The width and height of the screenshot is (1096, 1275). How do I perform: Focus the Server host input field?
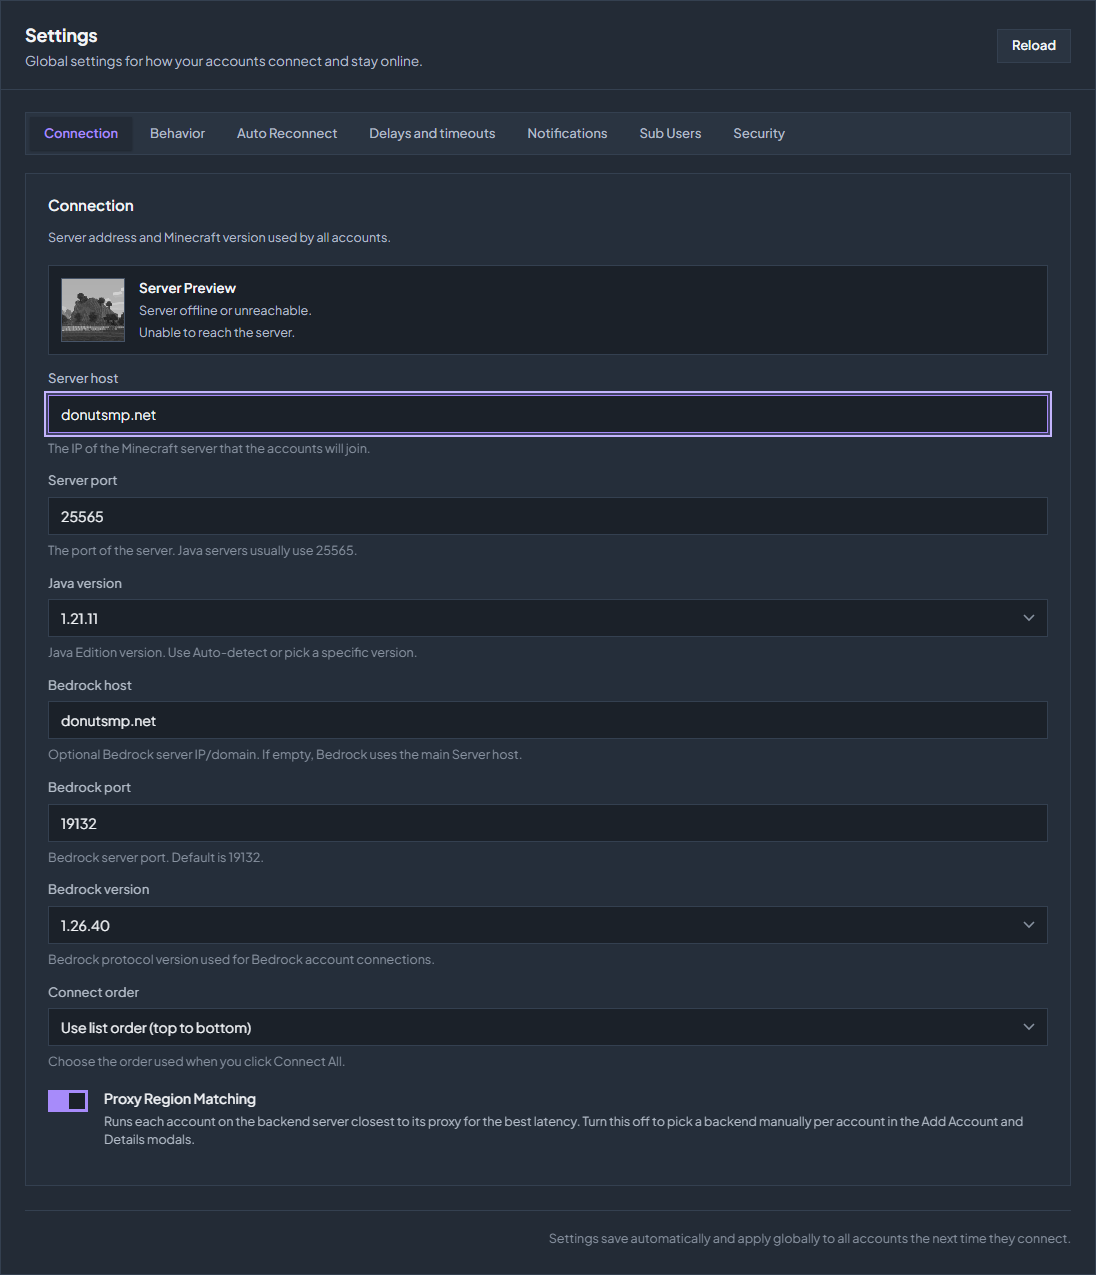coord(548,414)
